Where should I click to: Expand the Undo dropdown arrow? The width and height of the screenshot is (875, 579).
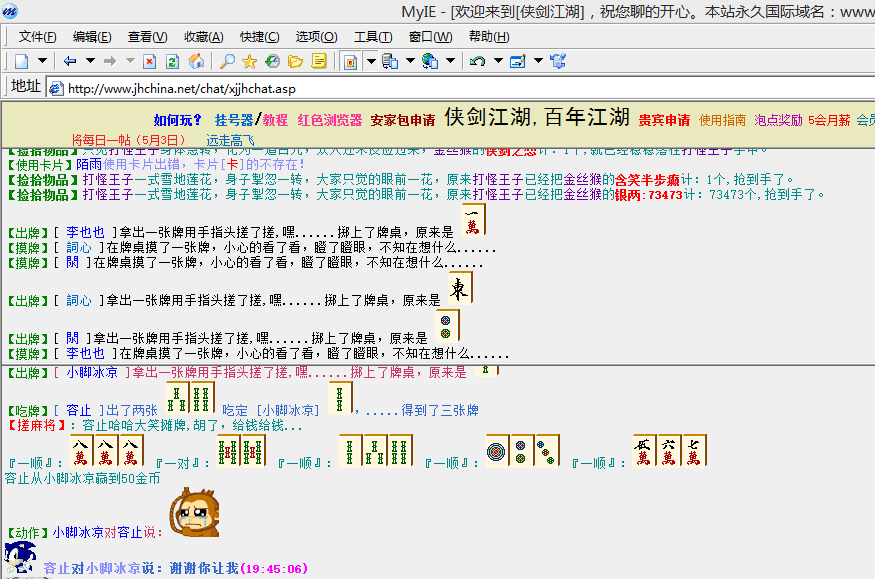tap(498, 60)
